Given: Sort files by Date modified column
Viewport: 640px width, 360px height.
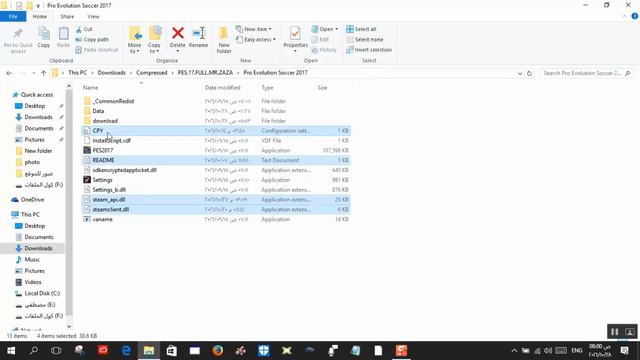Looking at the screenshot, I should [x=222, y=88].
